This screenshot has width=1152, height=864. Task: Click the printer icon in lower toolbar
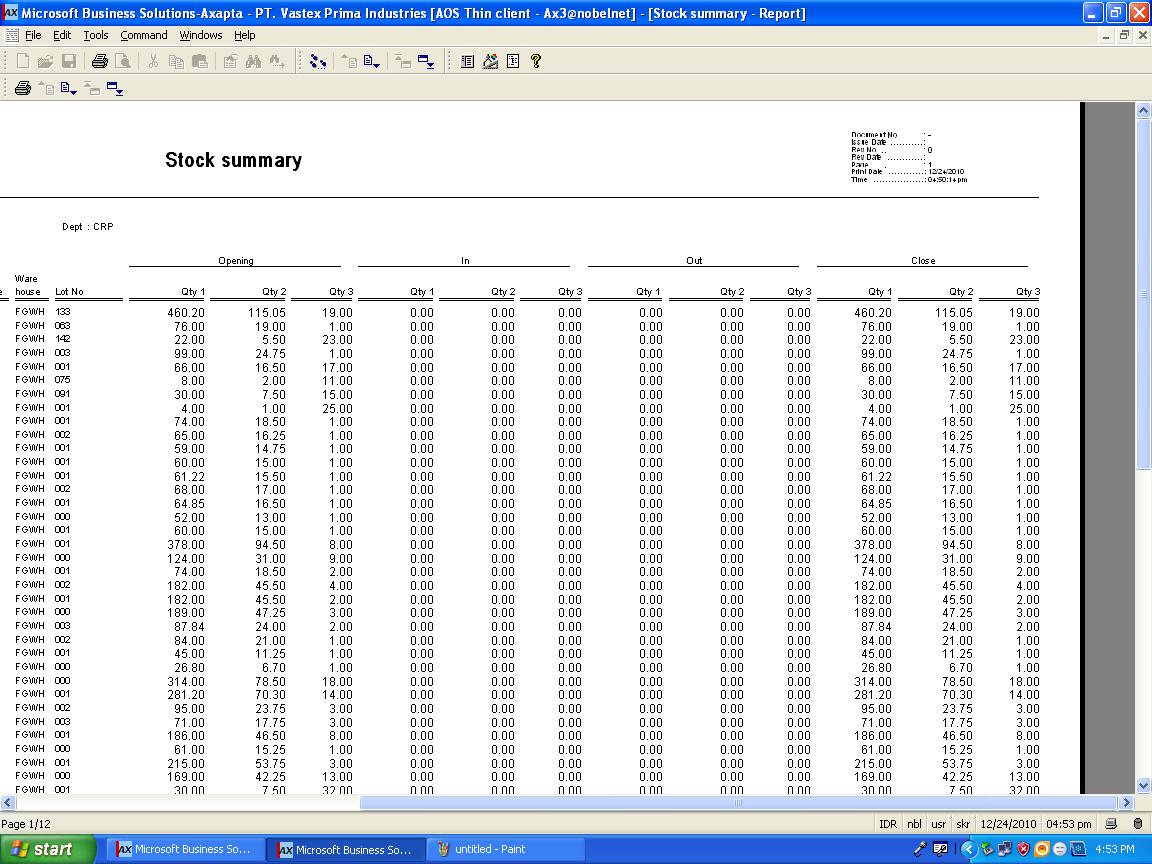point(23,89)
